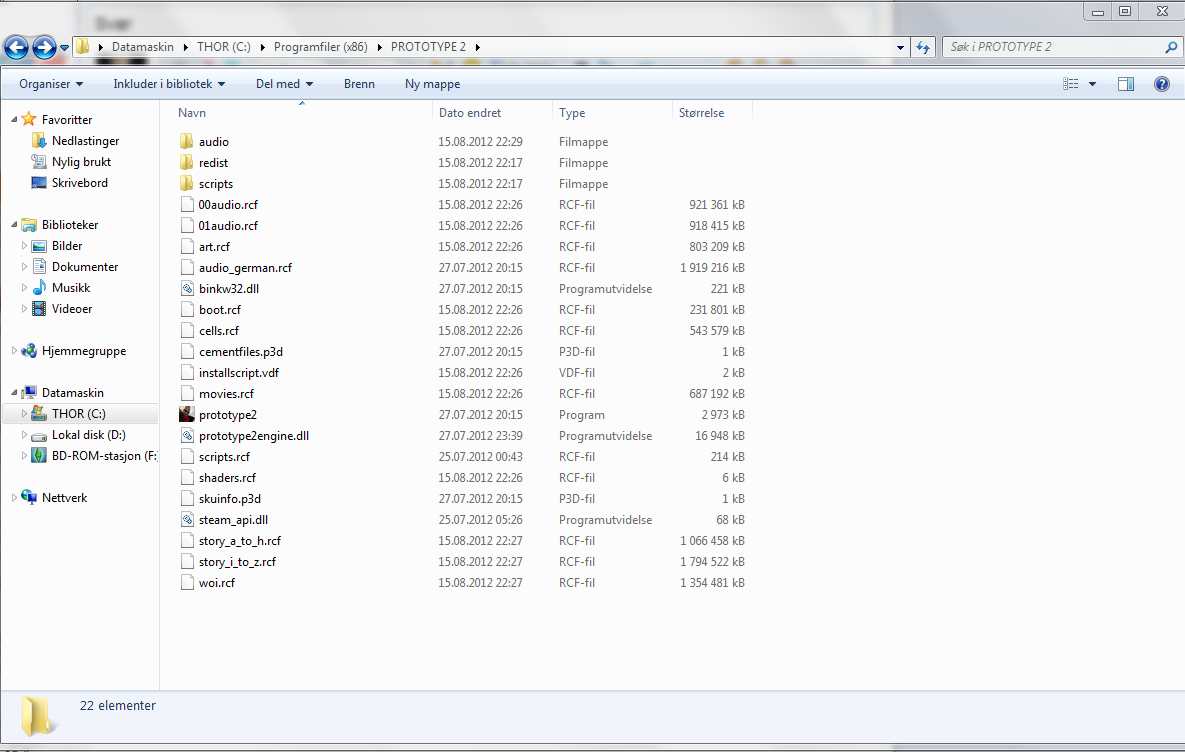The image size is (1185, 752).
Task: Collapse the Favoritter section
Action: (14, 119)
